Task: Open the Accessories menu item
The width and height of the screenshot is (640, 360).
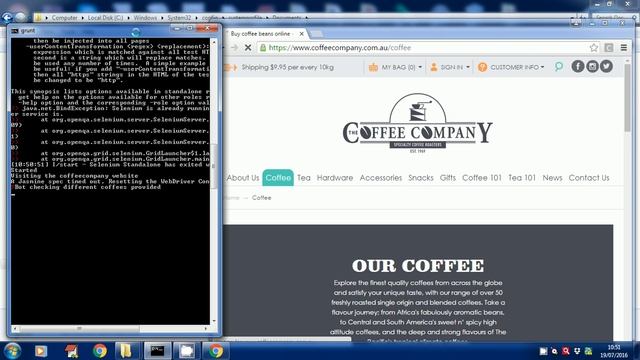Action: (x=380, y=178)
